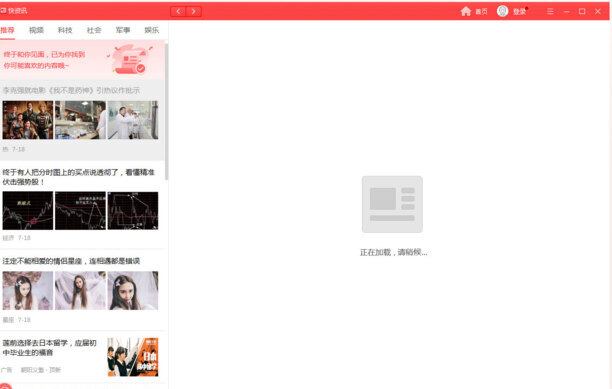Click the group movie poster thumbnail
The image size is (612, 389).
click(x=28, y=120)
